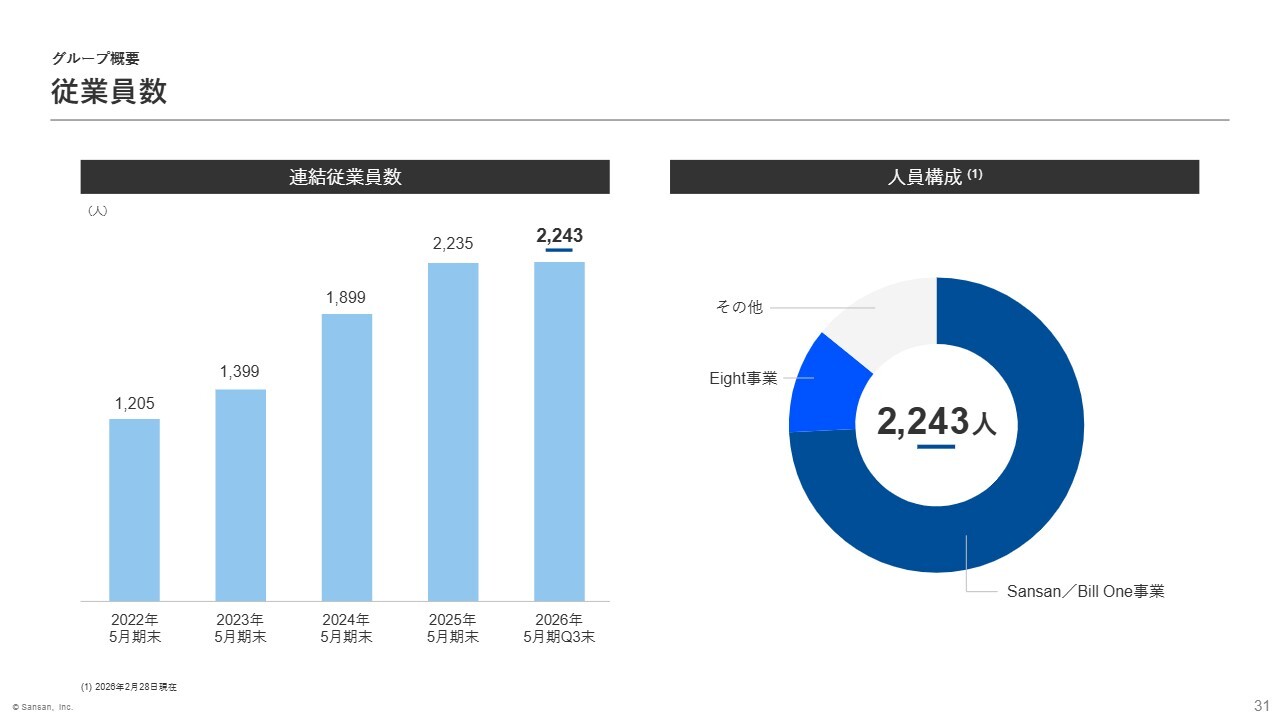Viewport: 1280px width, 720px height.
Task: Click the 2,235 data label
Action: pyautogui.click(x=453, y=244)
